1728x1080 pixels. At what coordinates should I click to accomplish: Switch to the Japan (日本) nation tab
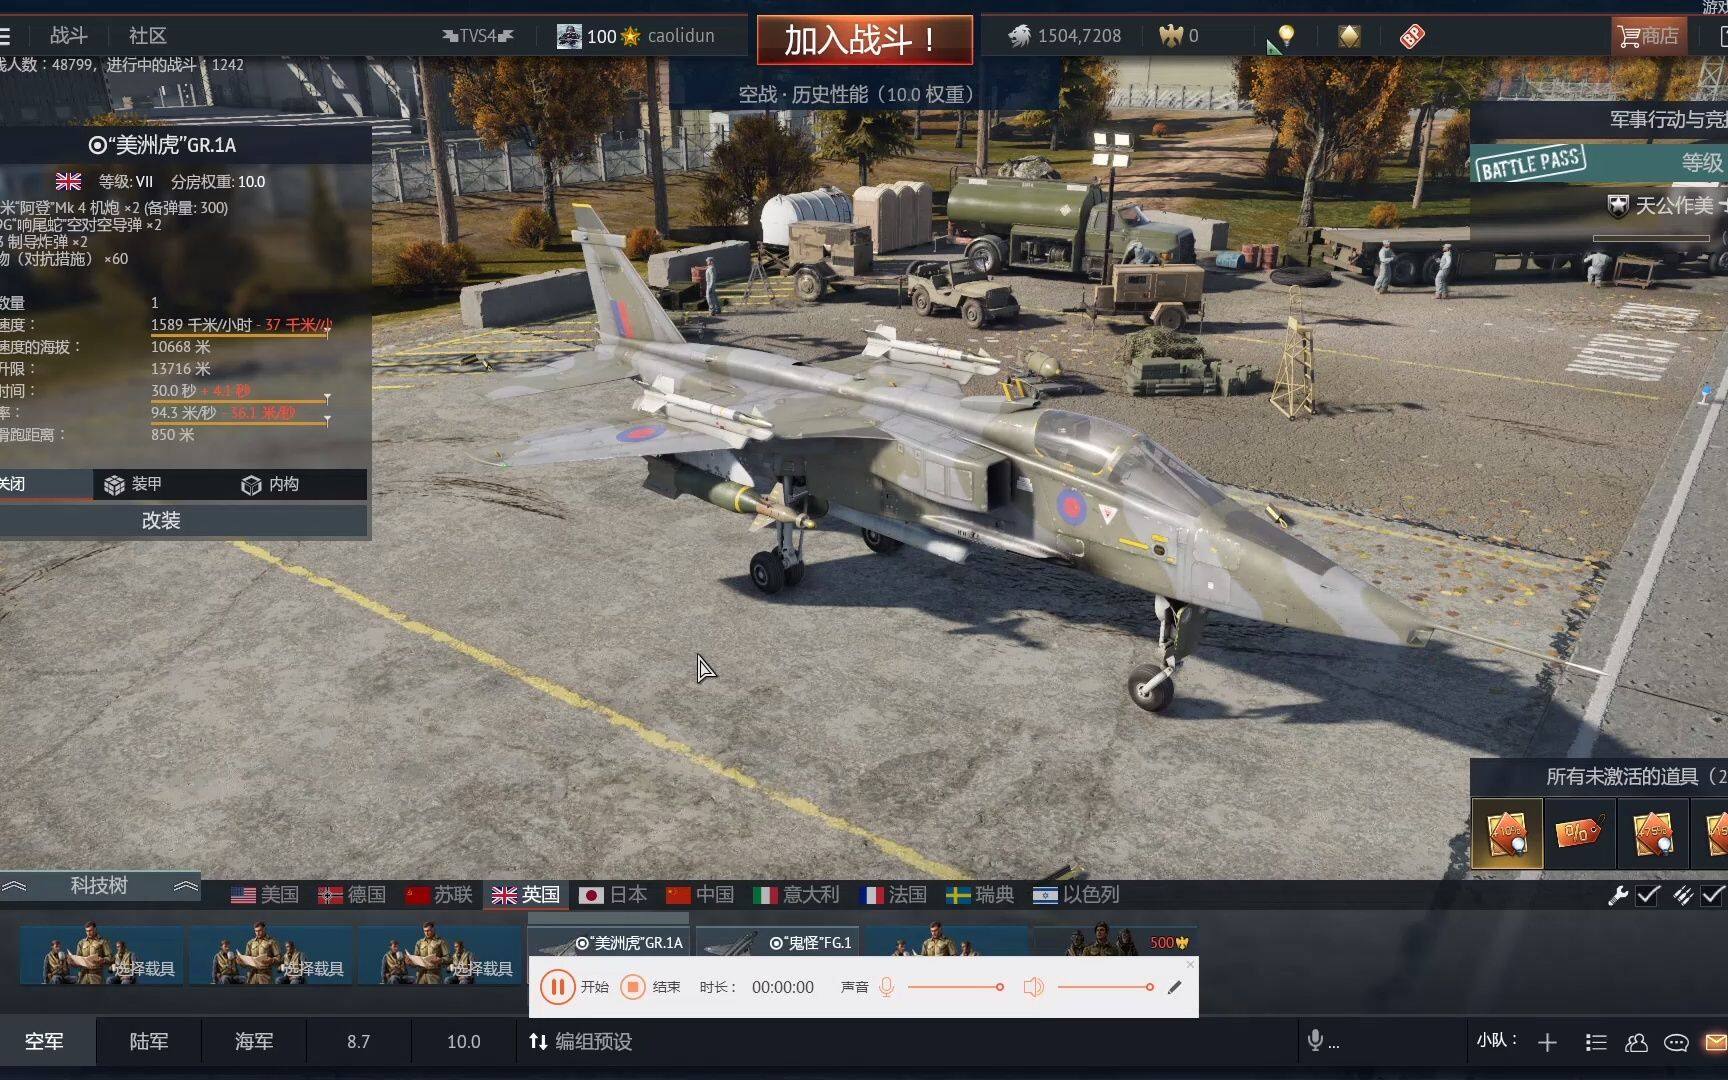pyautogui.click(x=614, y=895)
